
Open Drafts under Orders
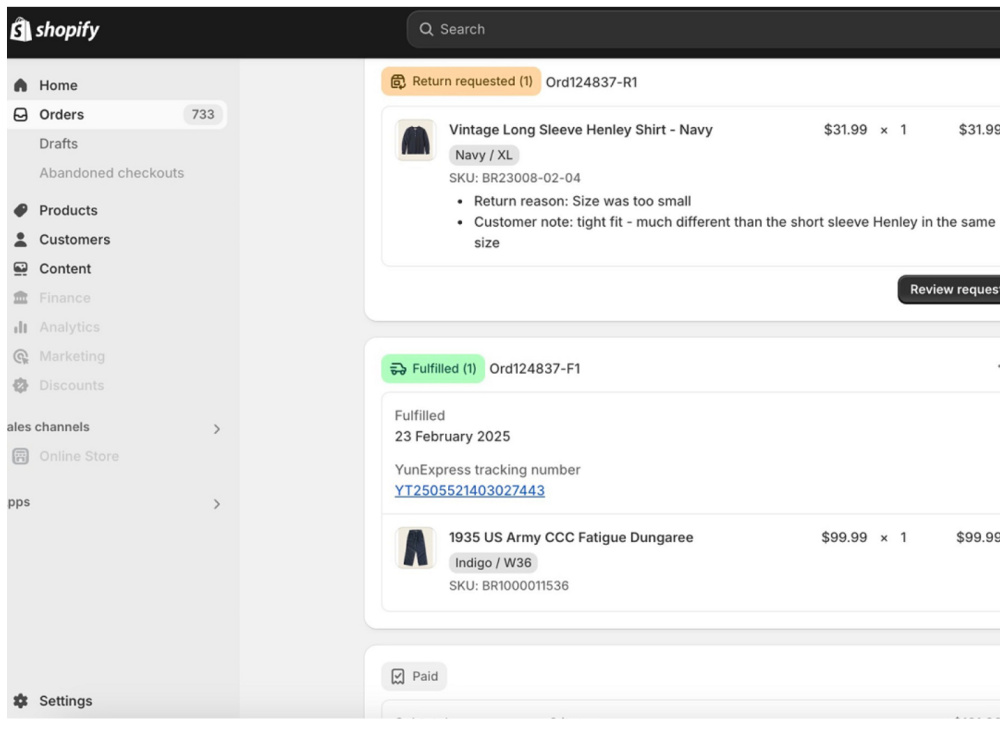click(x=59, y=143)
